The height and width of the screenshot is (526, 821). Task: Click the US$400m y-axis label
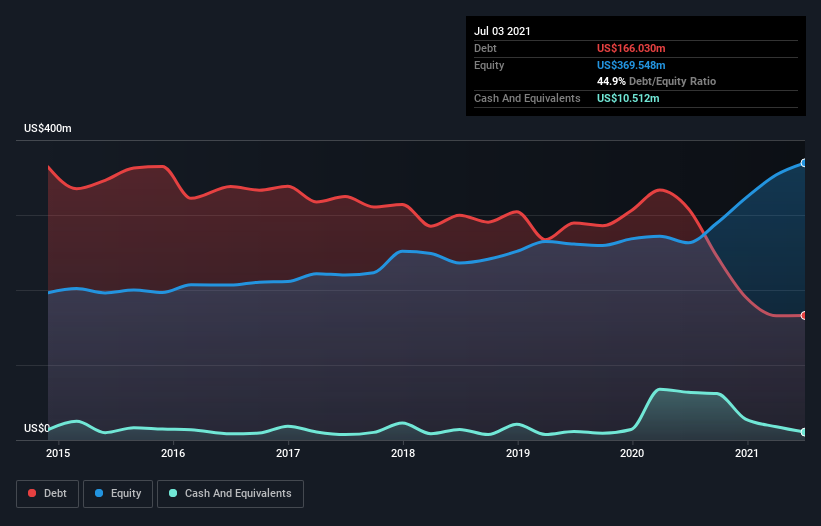tap(48, 128)
